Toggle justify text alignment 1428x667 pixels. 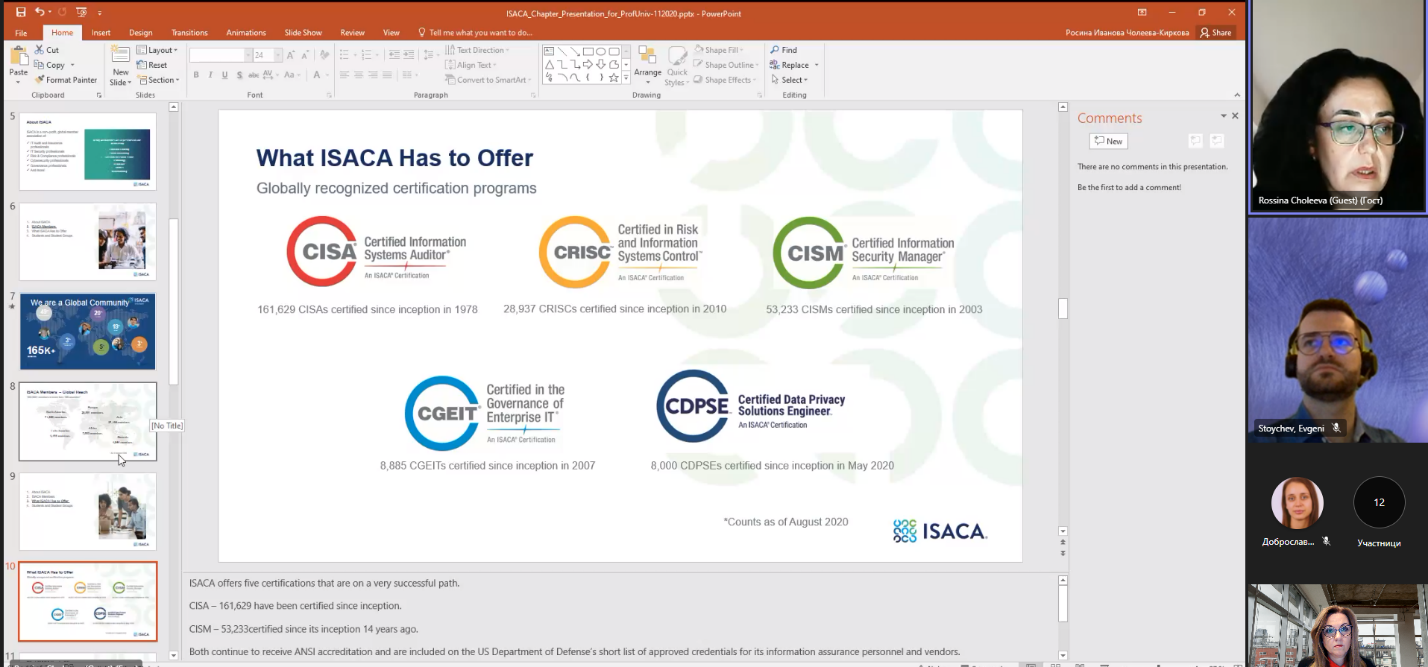pyautogui.click(x=387, y=75)
